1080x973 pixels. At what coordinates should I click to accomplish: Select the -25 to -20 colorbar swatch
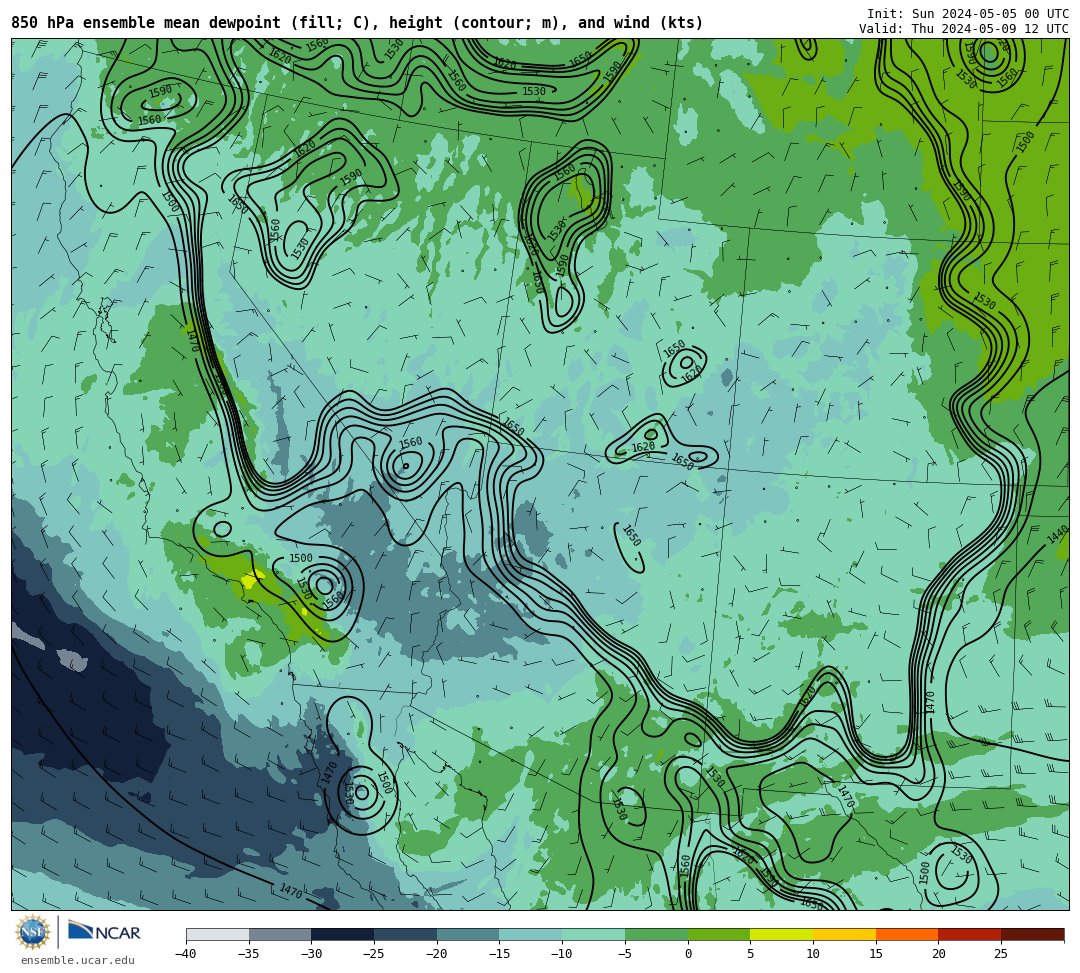pos(406,934)
